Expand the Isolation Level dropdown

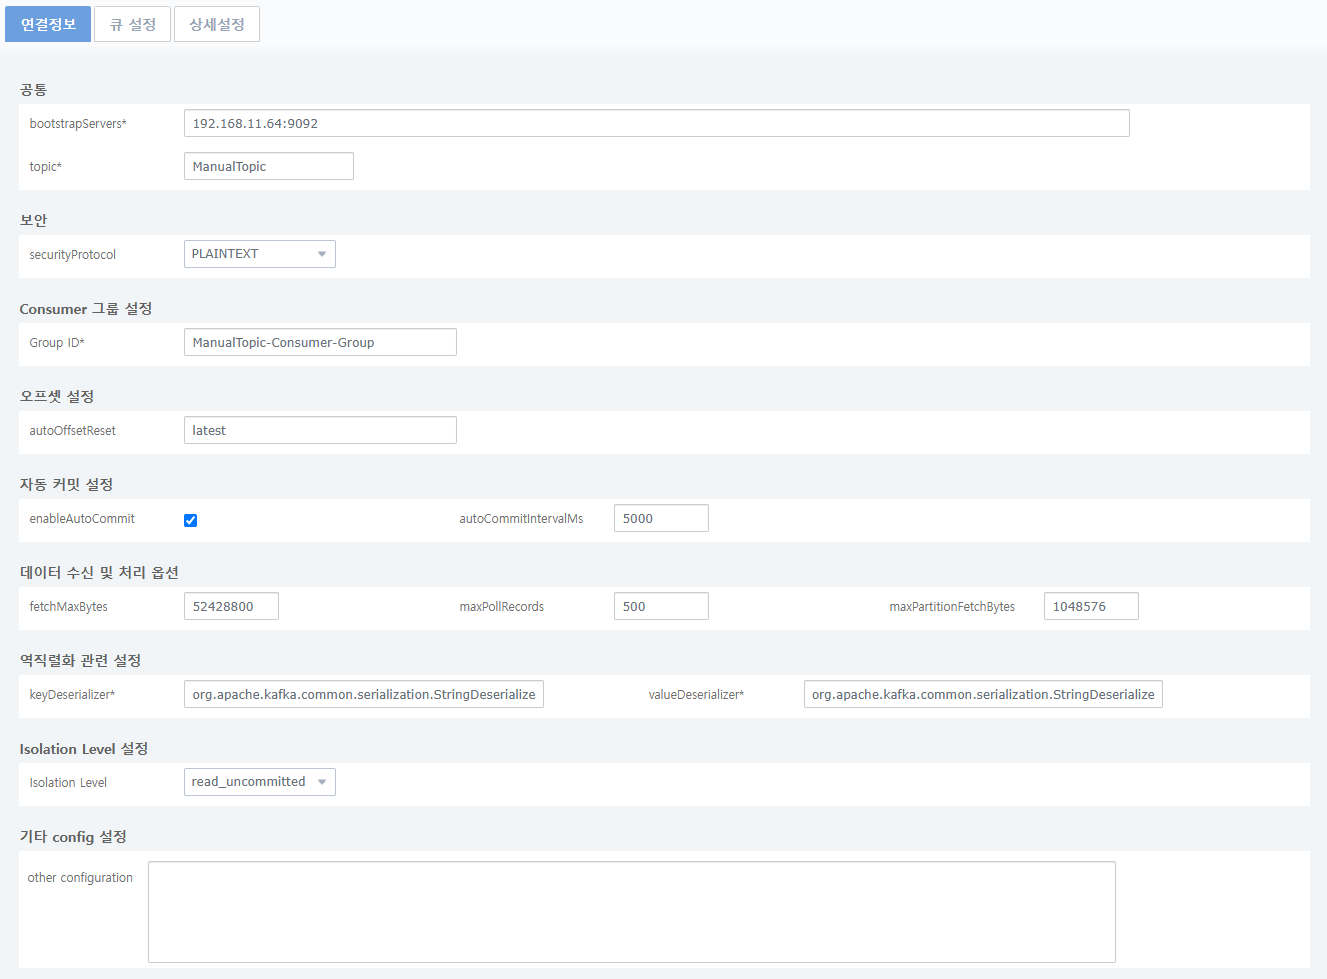259,782
